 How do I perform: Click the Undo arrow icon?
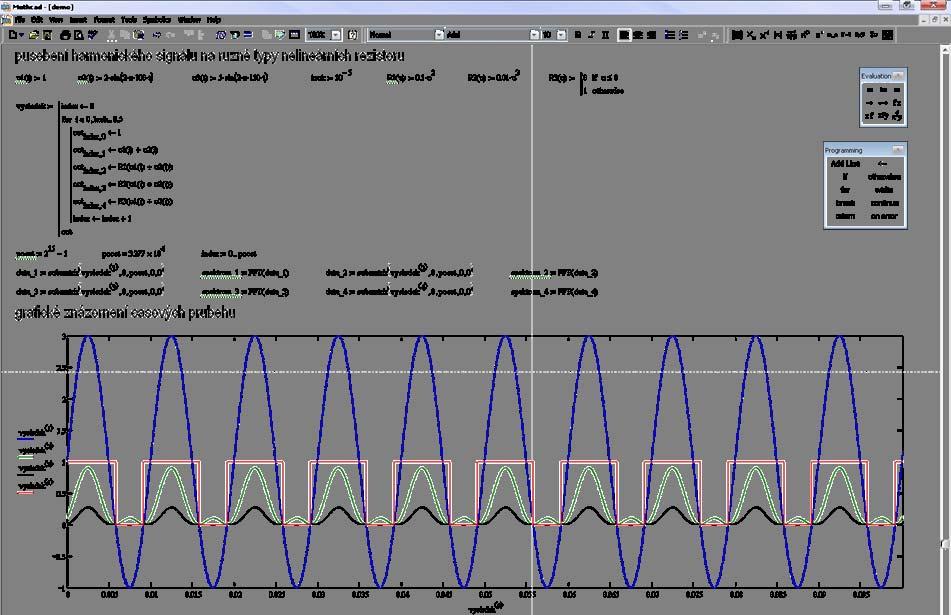[156, 35]
